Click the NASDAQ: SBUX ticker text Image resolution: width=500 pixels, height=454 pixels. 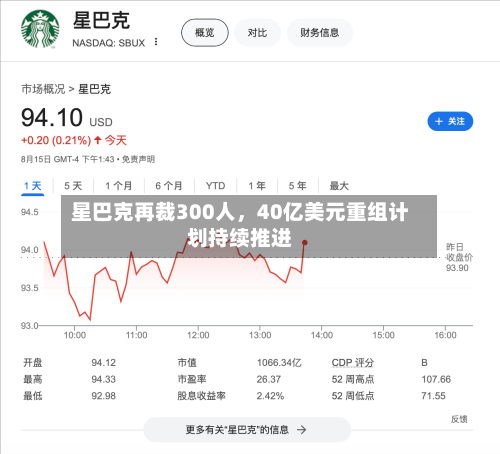click(109, 43)
